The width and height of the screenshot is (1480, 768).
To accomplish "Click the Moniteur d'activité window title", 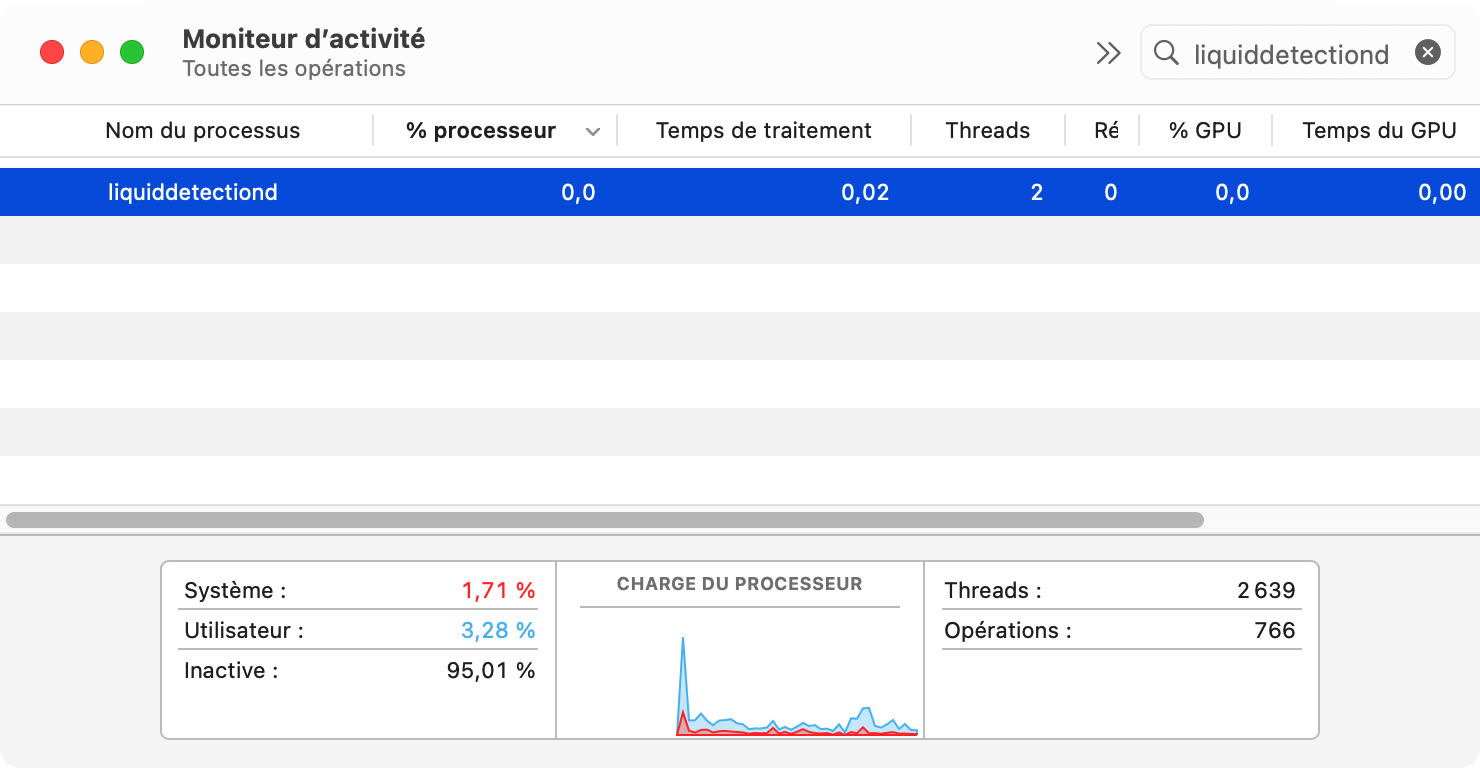I will click(x=304, y=39).
